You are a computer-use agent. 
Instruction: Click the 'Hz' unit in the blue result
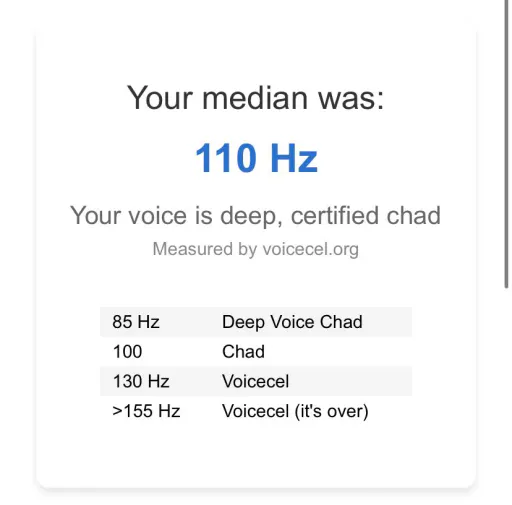point(294,158)
